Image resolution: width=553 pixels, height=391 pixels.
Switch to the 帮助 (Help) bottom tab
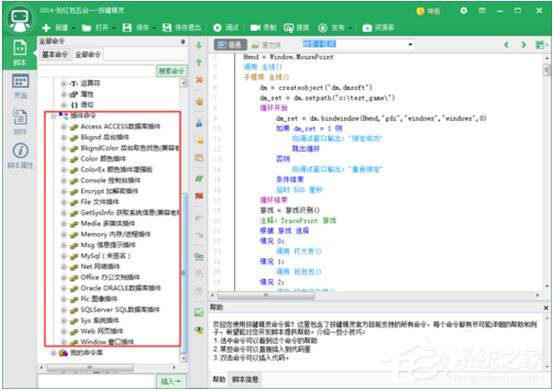(219, 379)
